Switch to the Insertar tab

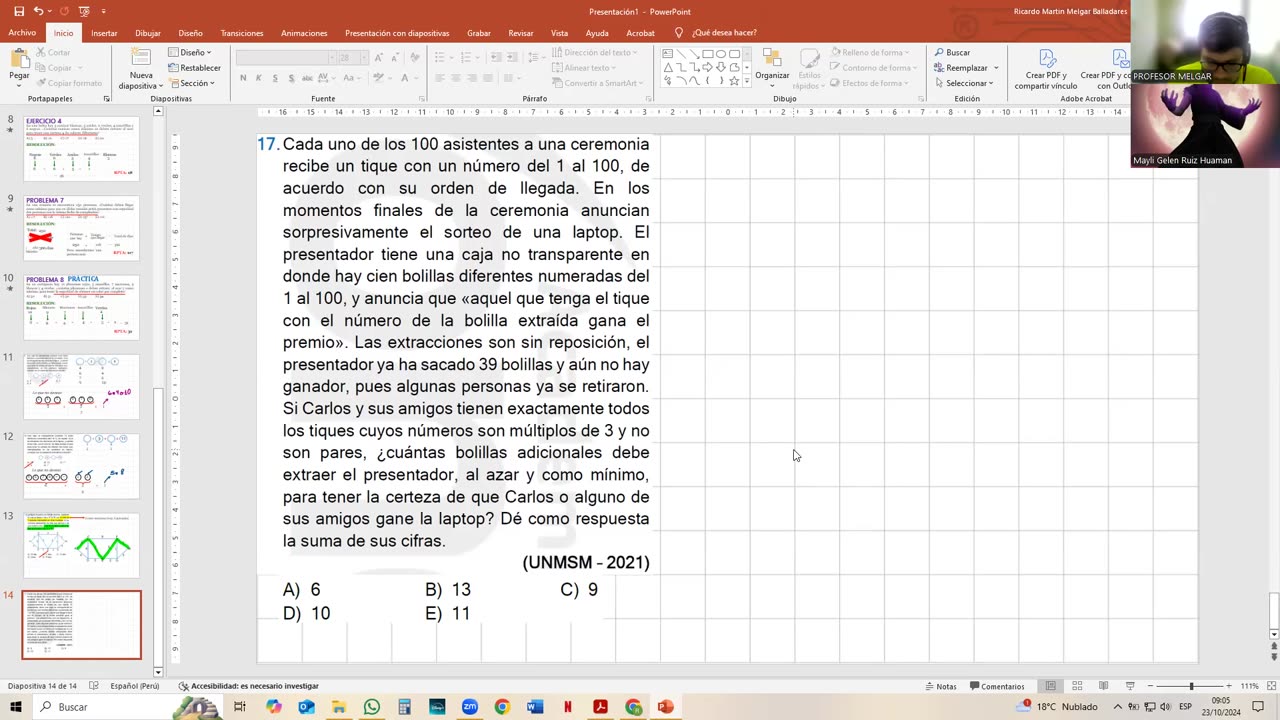click(x=104, y=33)
